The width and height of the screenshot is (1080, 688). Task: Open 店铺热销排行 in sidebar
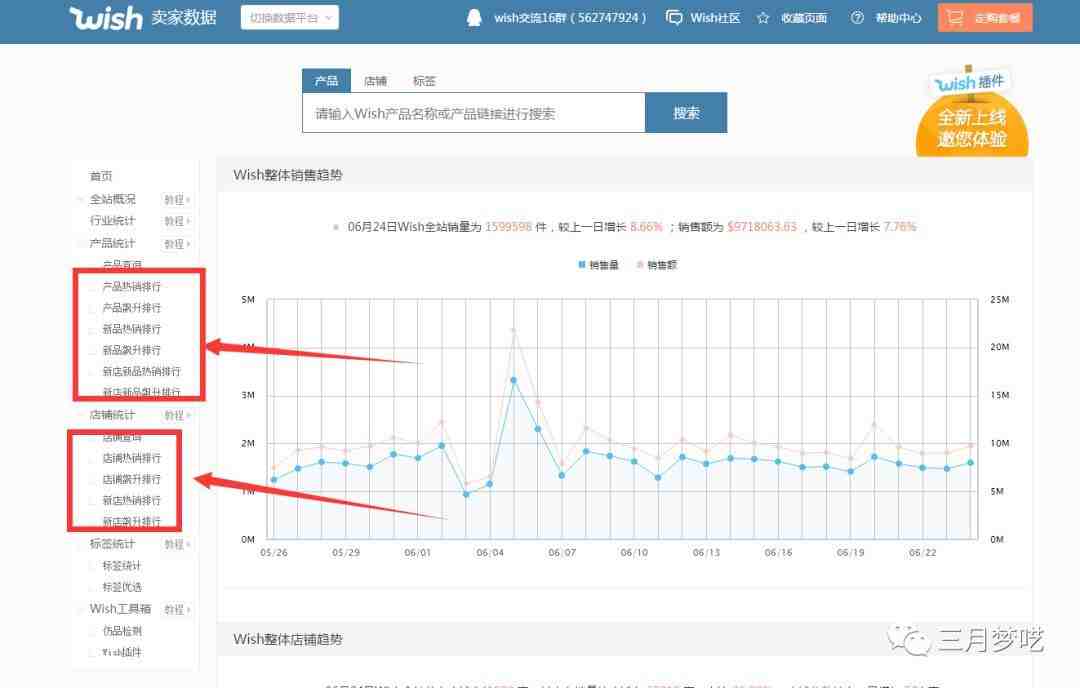tap(132, 458)
